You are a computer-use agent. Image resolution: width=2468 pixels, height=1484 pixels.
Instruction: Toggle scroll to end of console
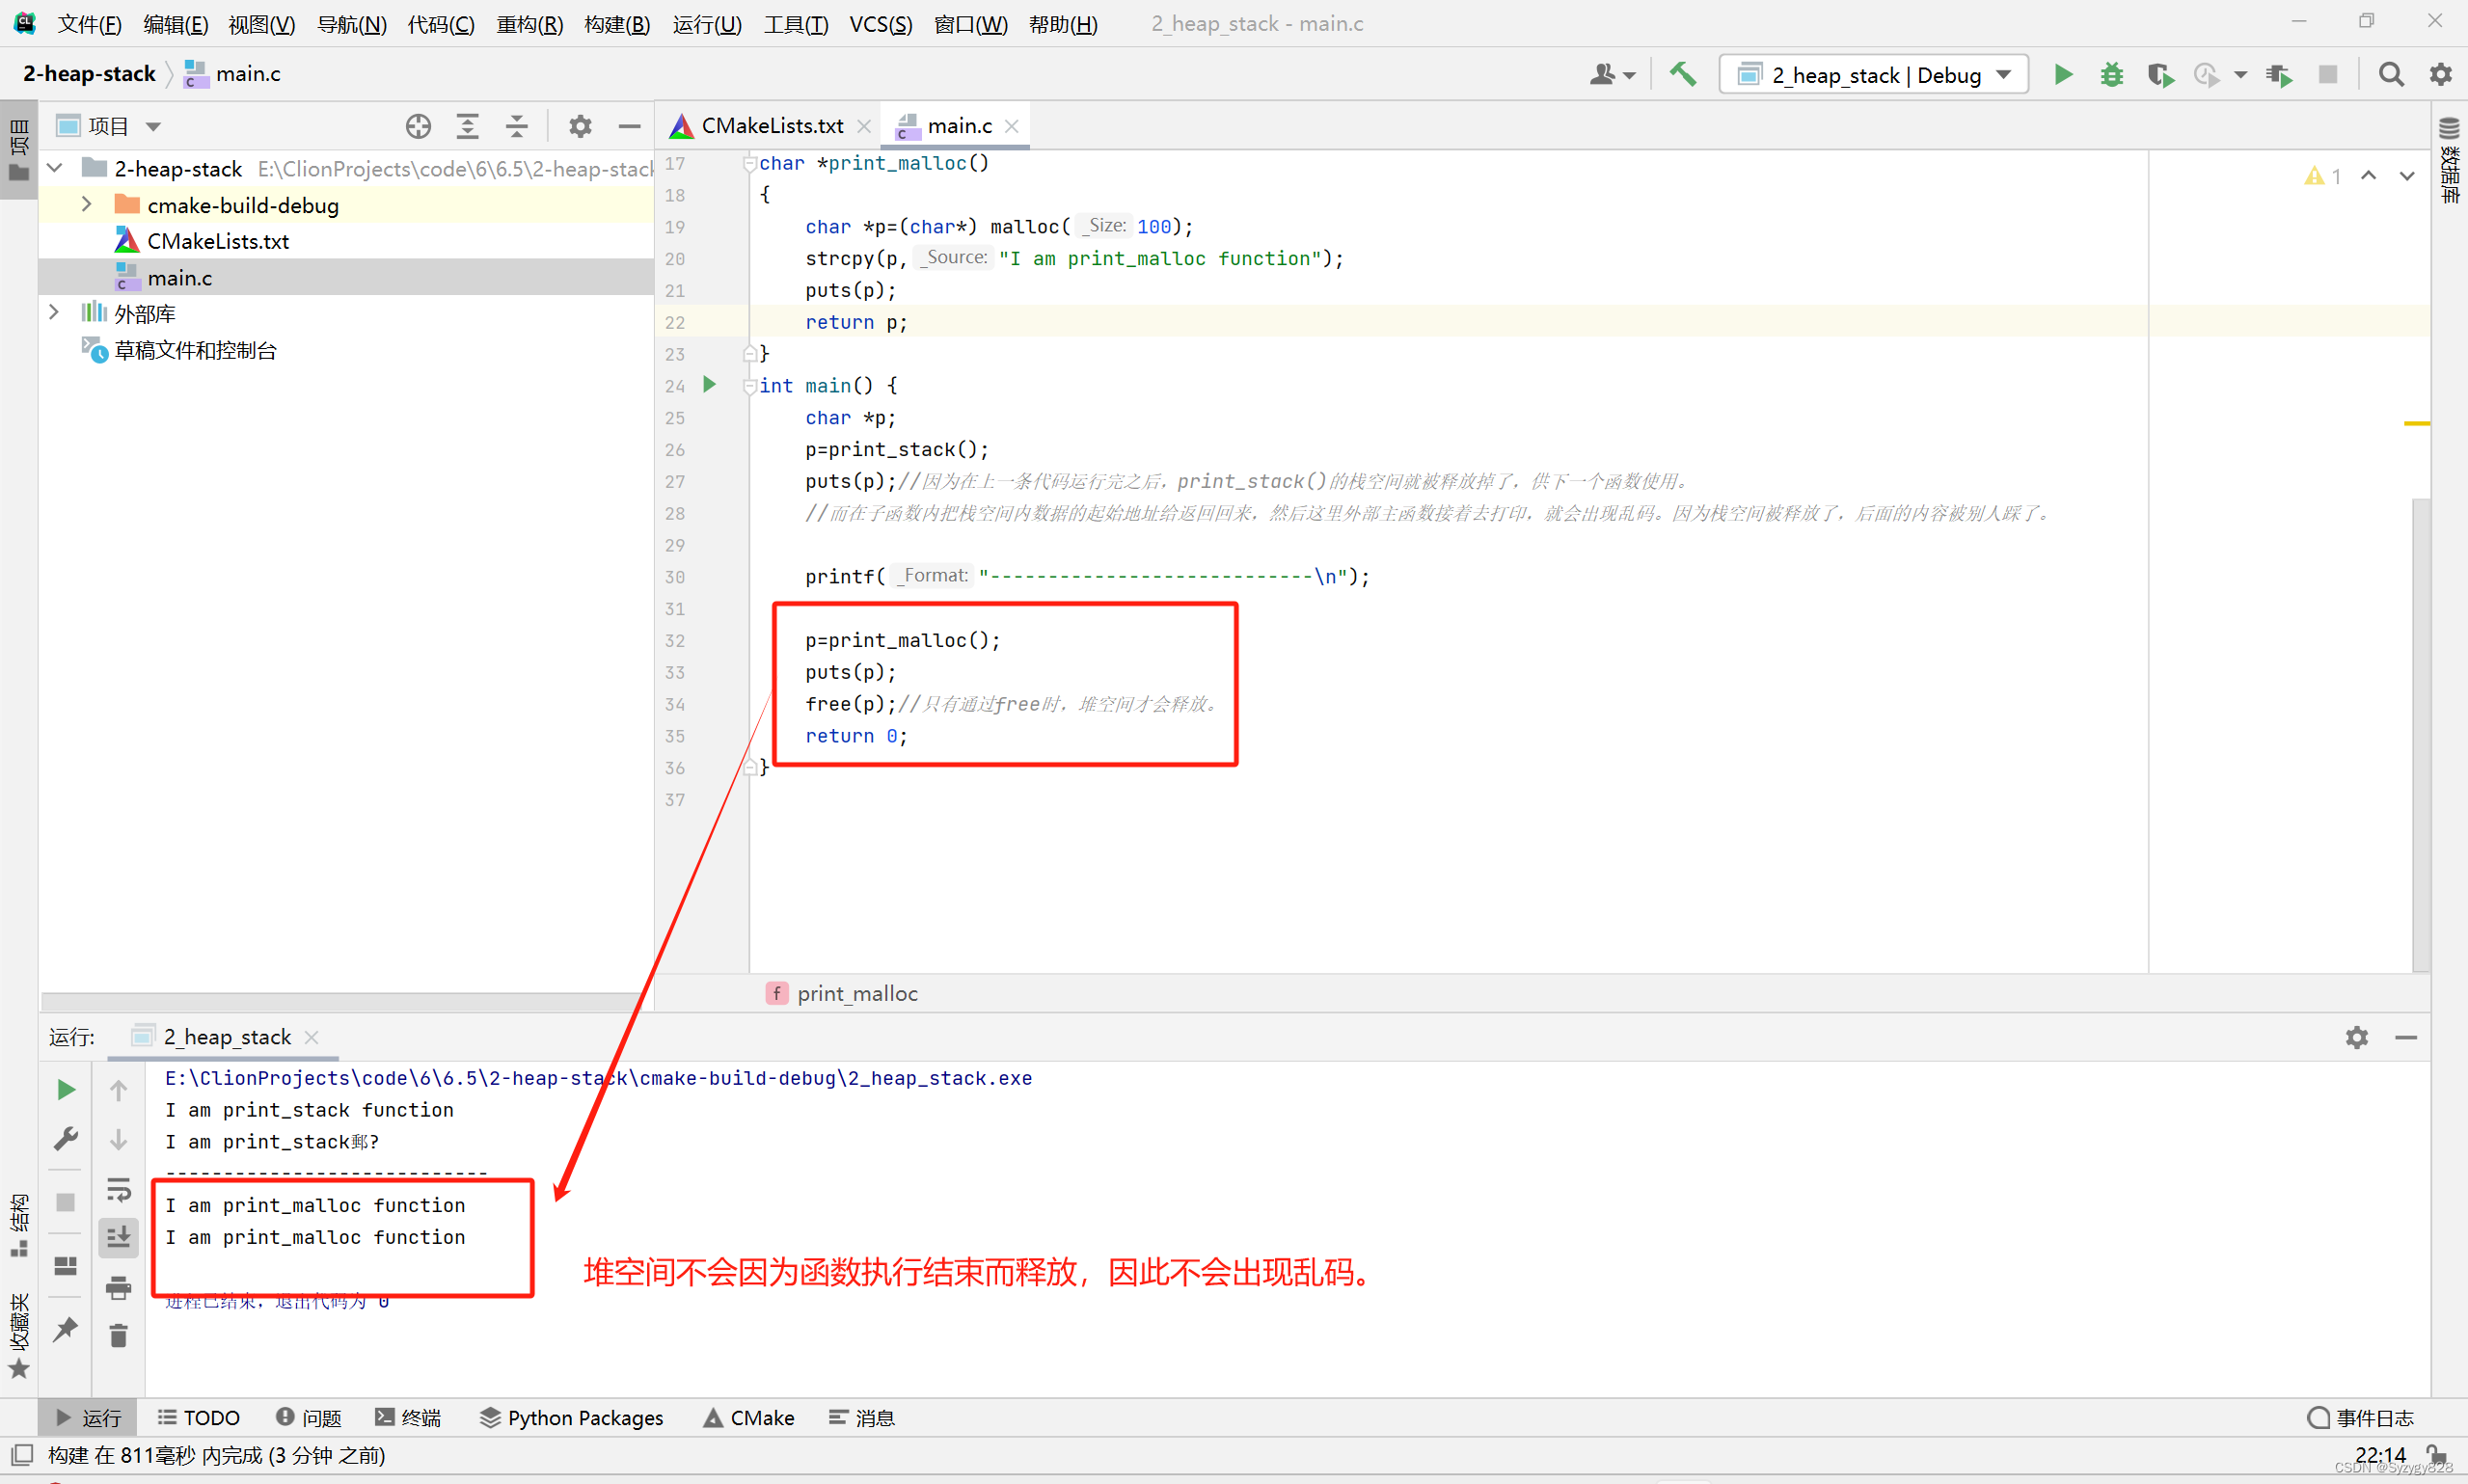point(119,1238)
